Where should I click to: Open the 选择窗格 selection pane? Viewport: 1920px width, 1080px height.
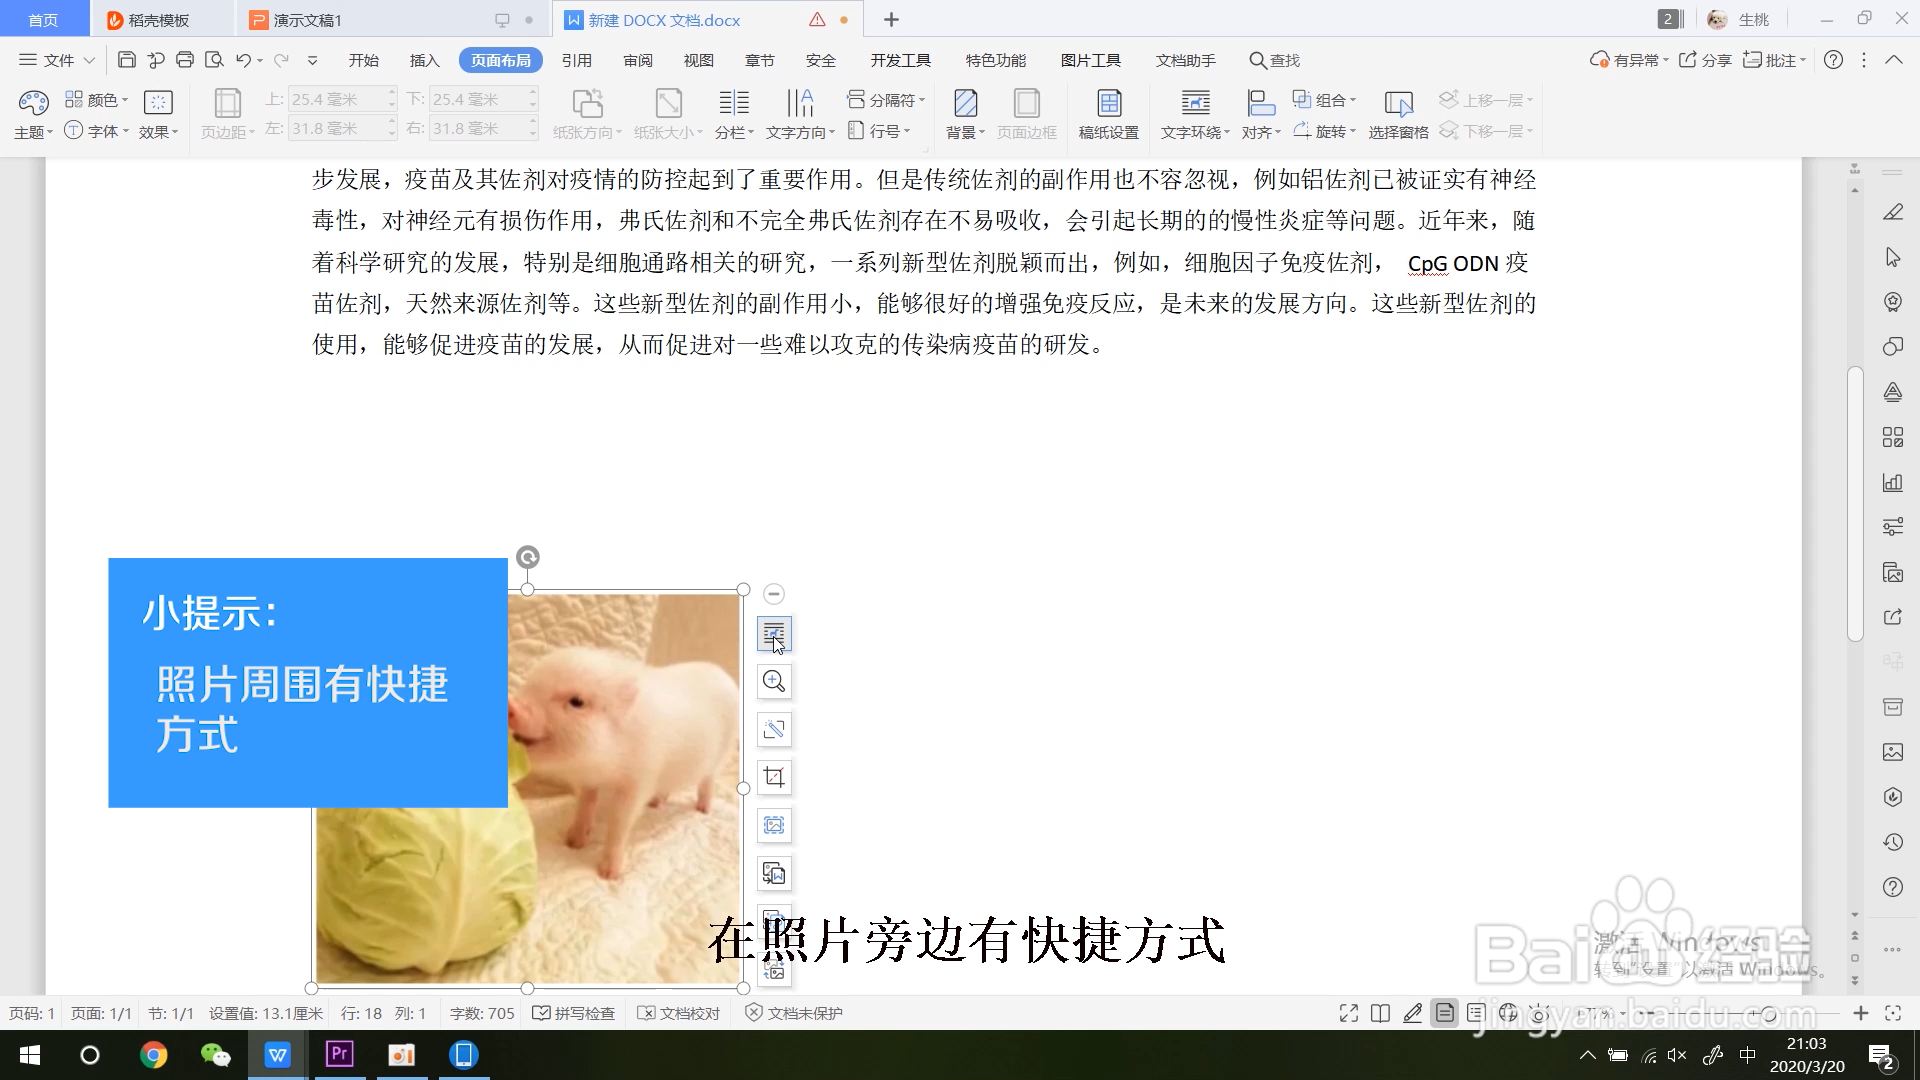click(1398, 113)
